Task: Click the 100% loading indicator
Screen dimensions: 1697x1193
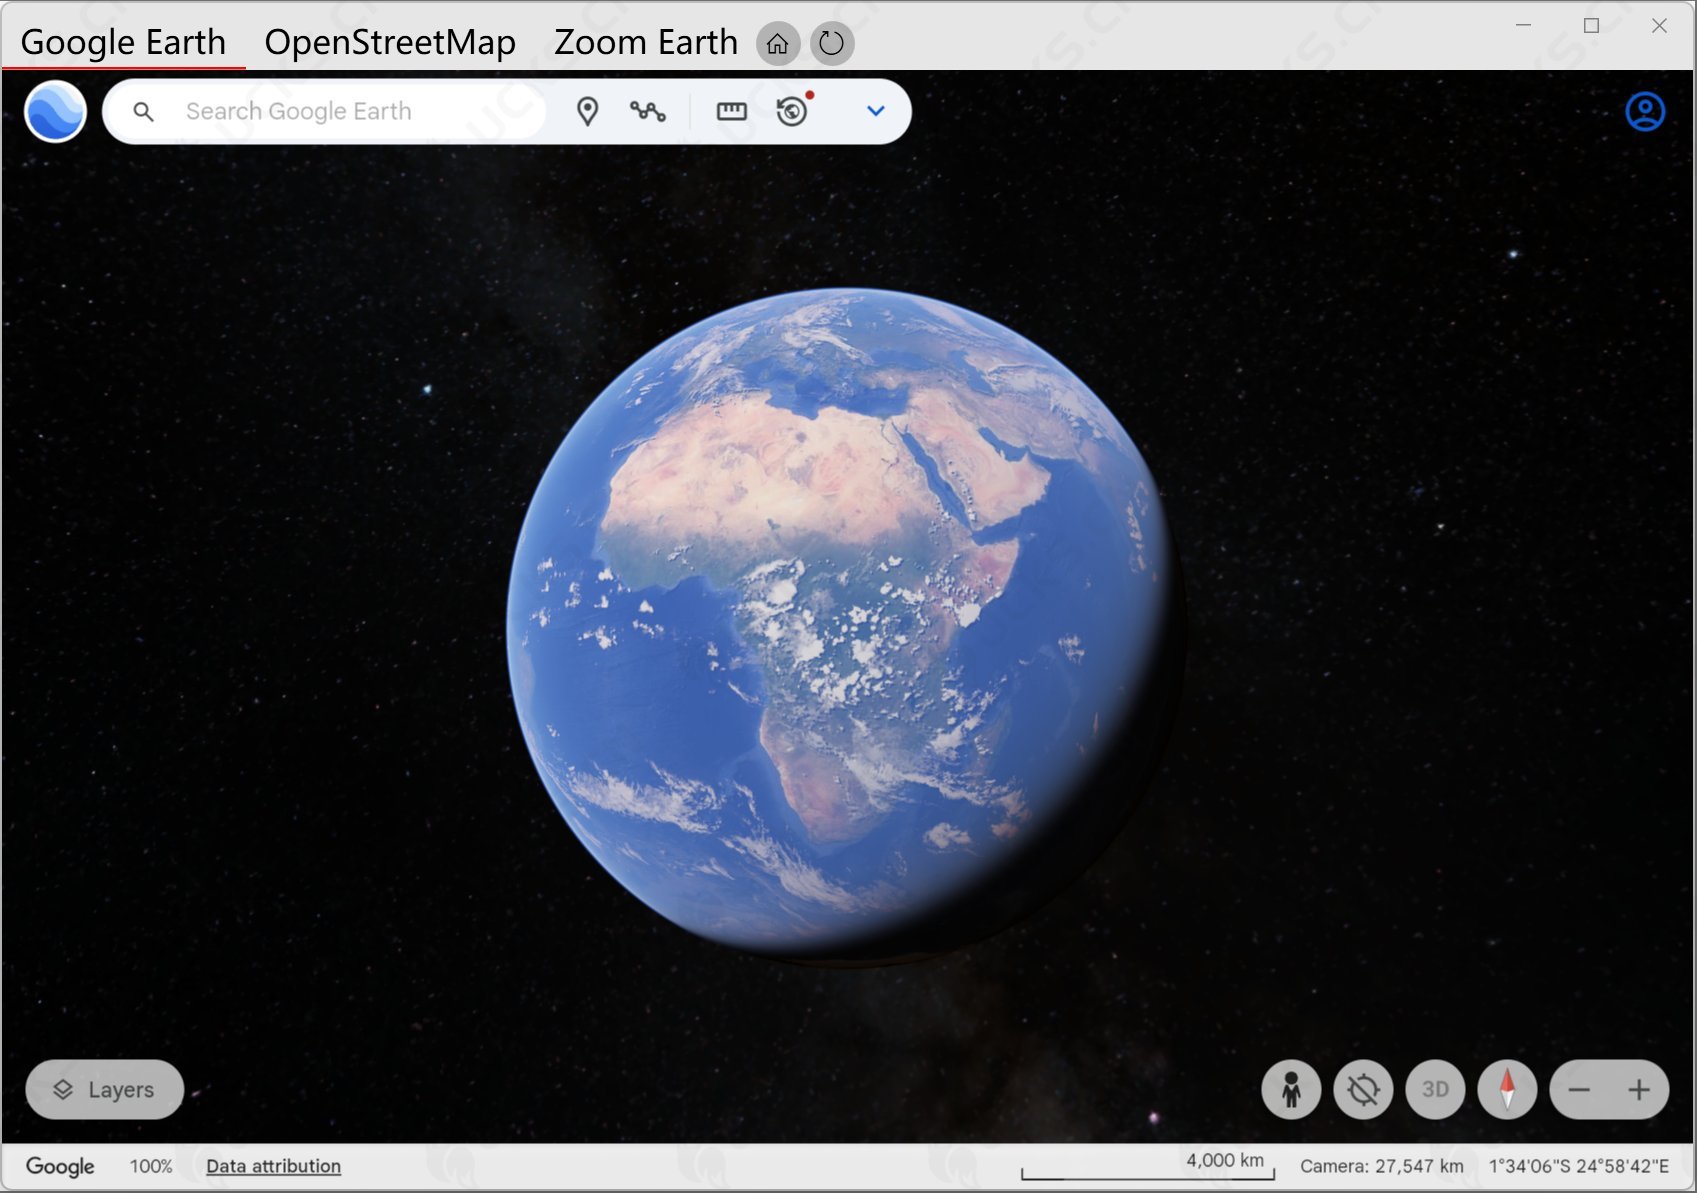Action: [151, 1166]
